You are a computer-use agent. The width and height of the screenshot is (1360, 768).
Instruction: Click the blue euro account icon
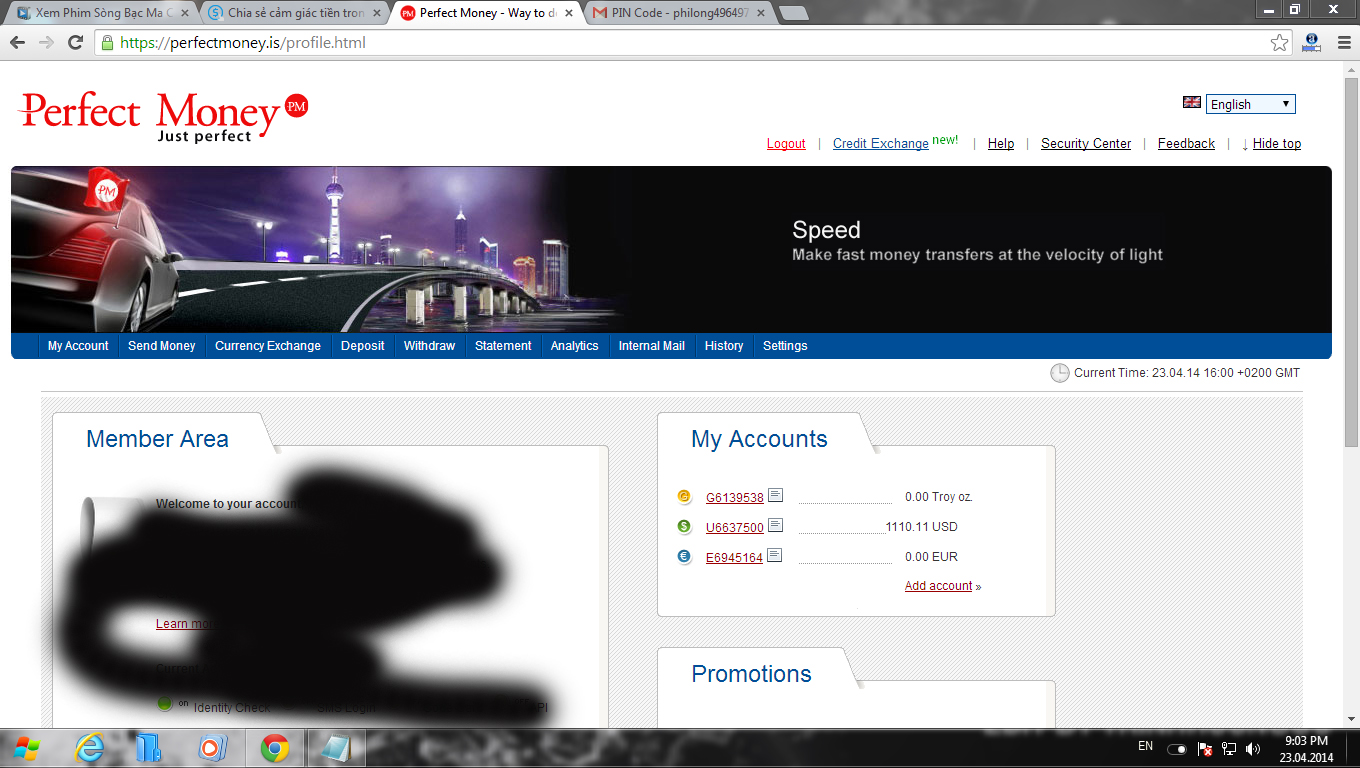(684, 557)
